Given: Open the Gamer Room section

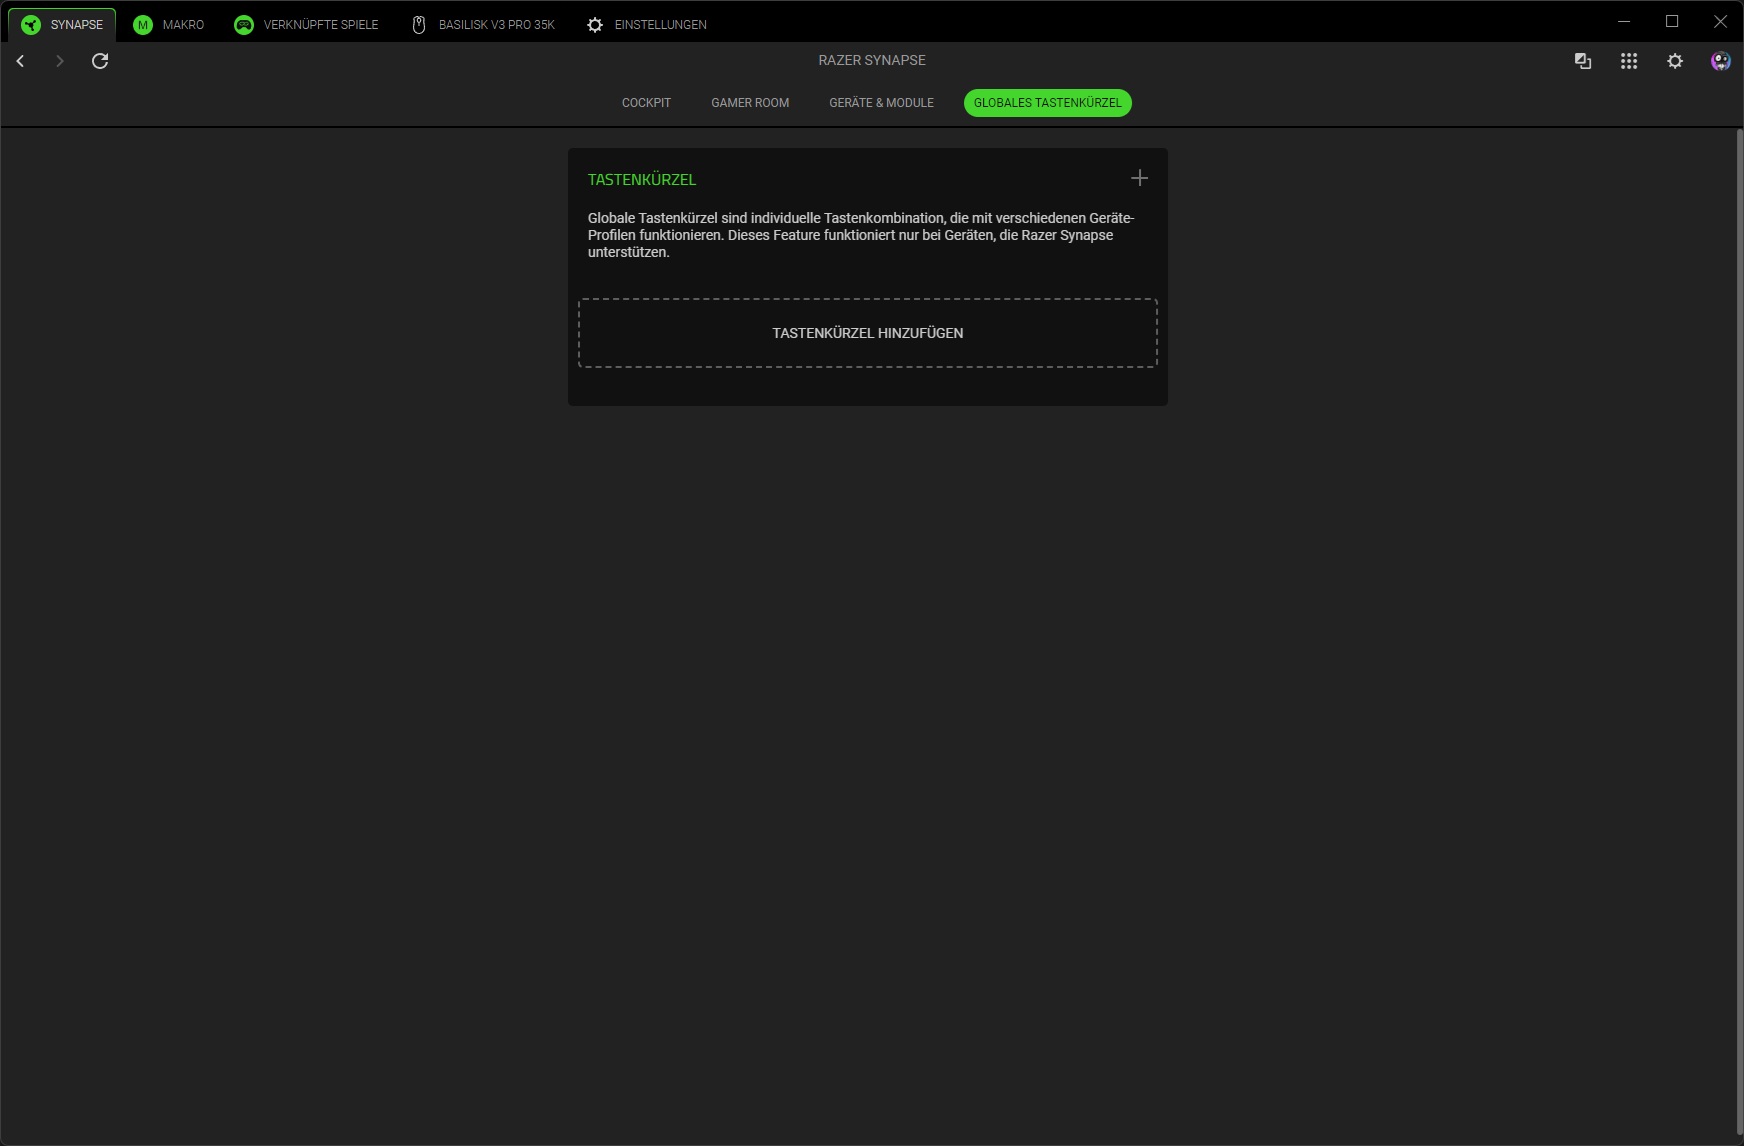Looking at the screenshot, I should (x=750, y=103).
